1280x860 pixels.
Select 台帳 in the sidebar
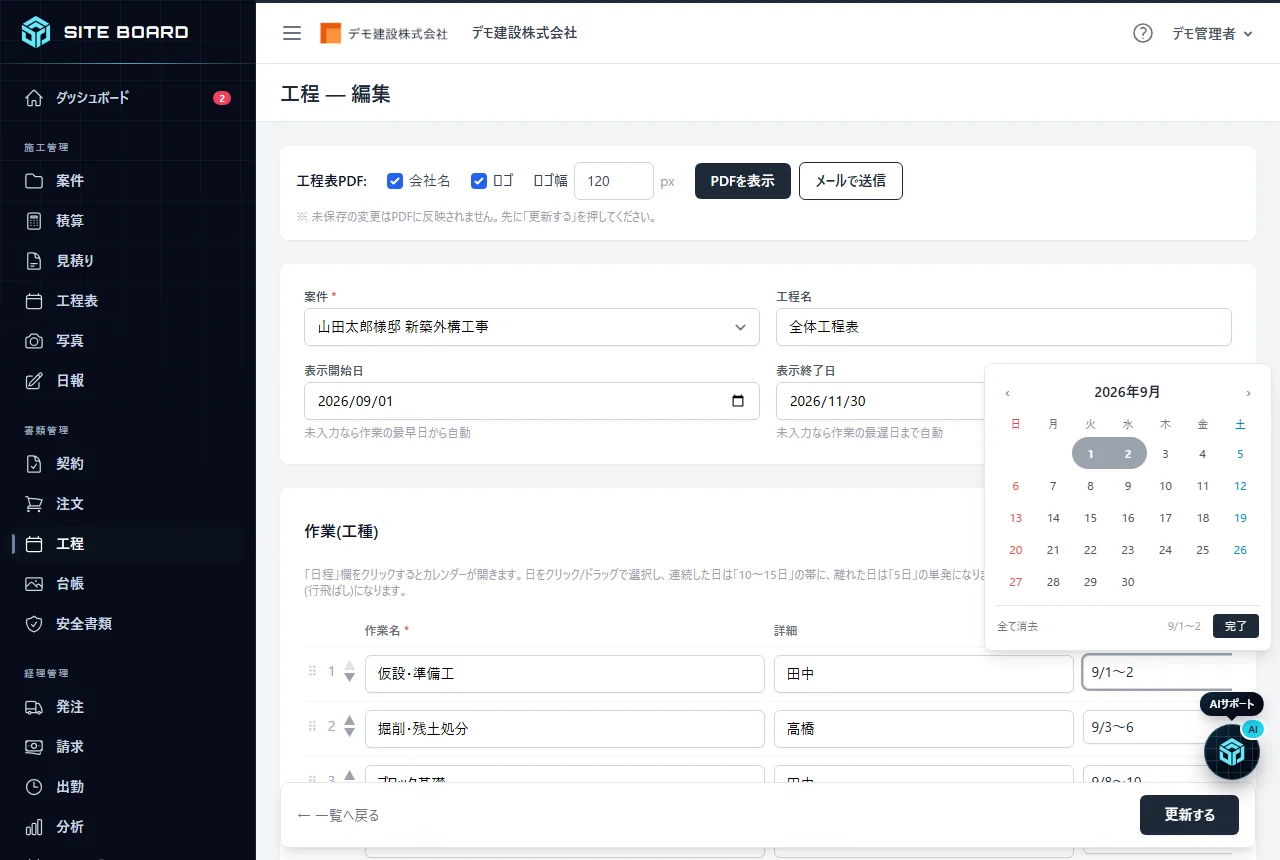click(x=128, y=584)
